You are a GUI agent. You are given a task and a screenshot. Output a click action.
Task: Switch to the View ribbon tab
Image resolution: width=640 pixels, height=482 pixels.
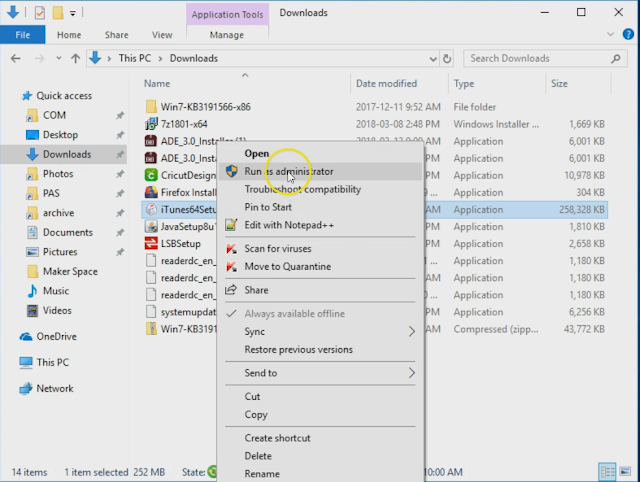pos(162,35)
